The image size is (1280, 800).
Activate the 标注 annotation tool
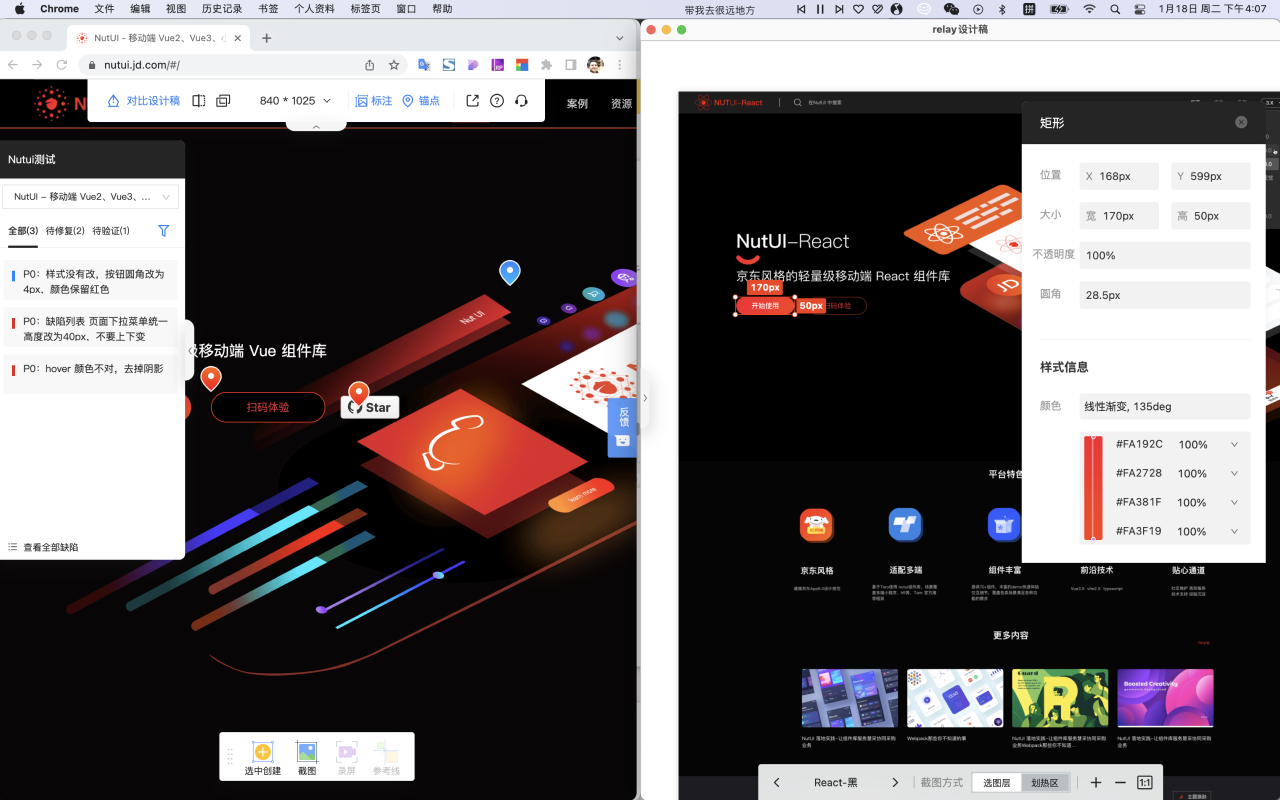coord(374,101)
